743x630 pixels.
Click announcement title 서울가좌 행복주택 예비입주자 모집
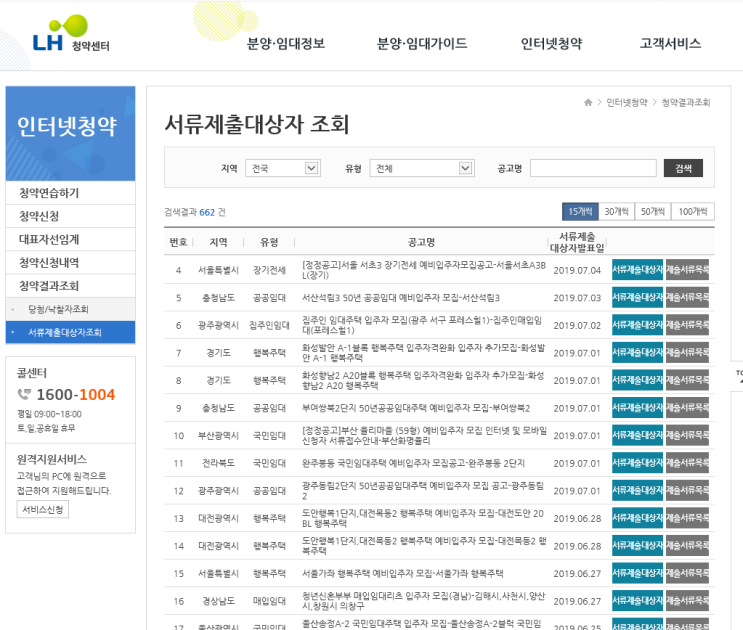pos(403,574)
